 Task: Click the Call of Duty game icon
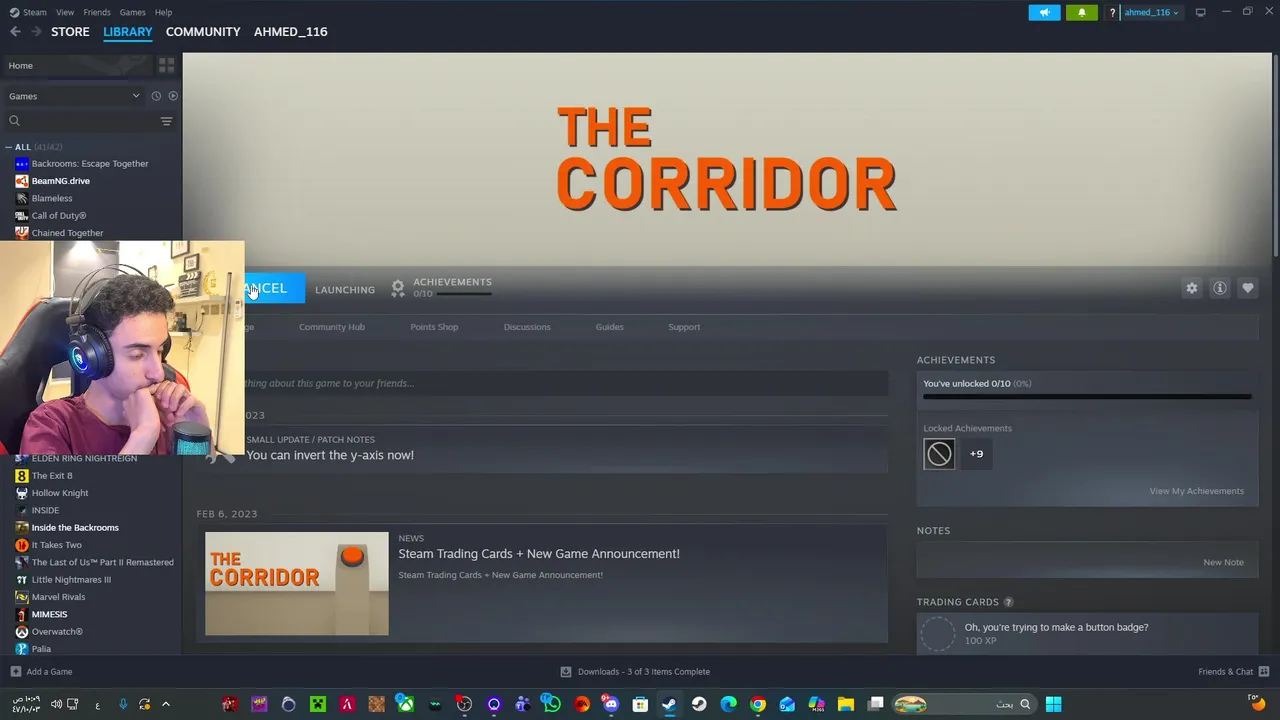click(22, 216)
